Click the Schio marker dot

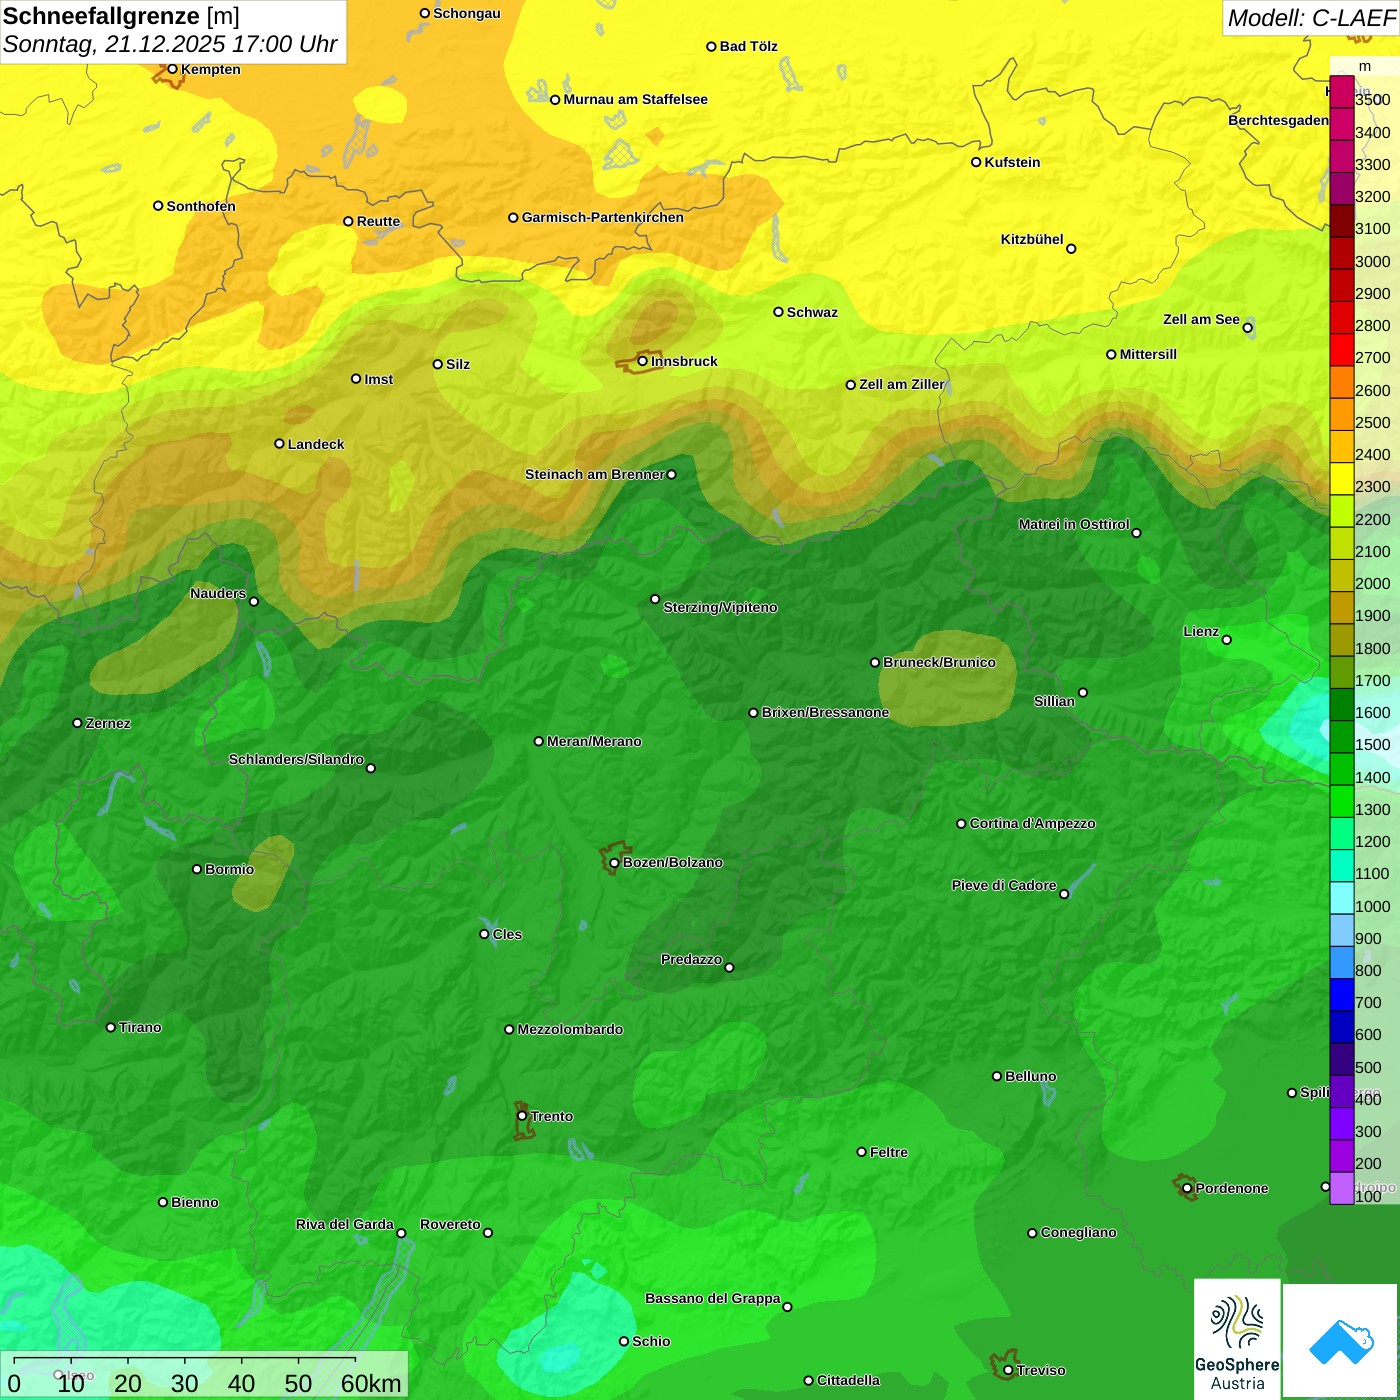tap(624, 1341)
